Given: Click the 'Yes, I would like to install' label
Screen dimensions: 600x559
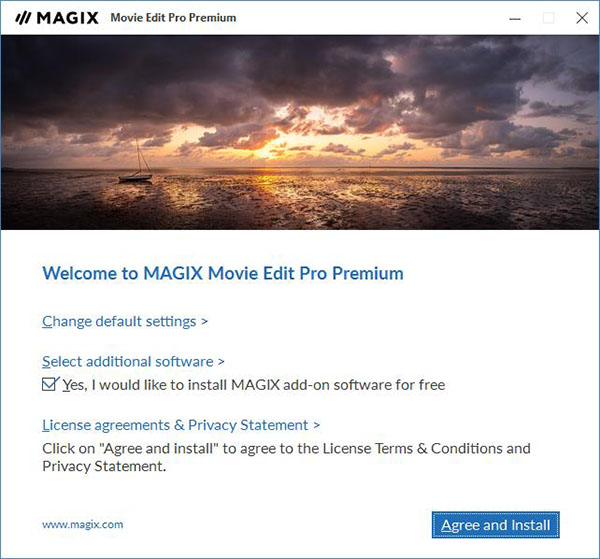Looking at the screenshot, I should tap(254, 385).
